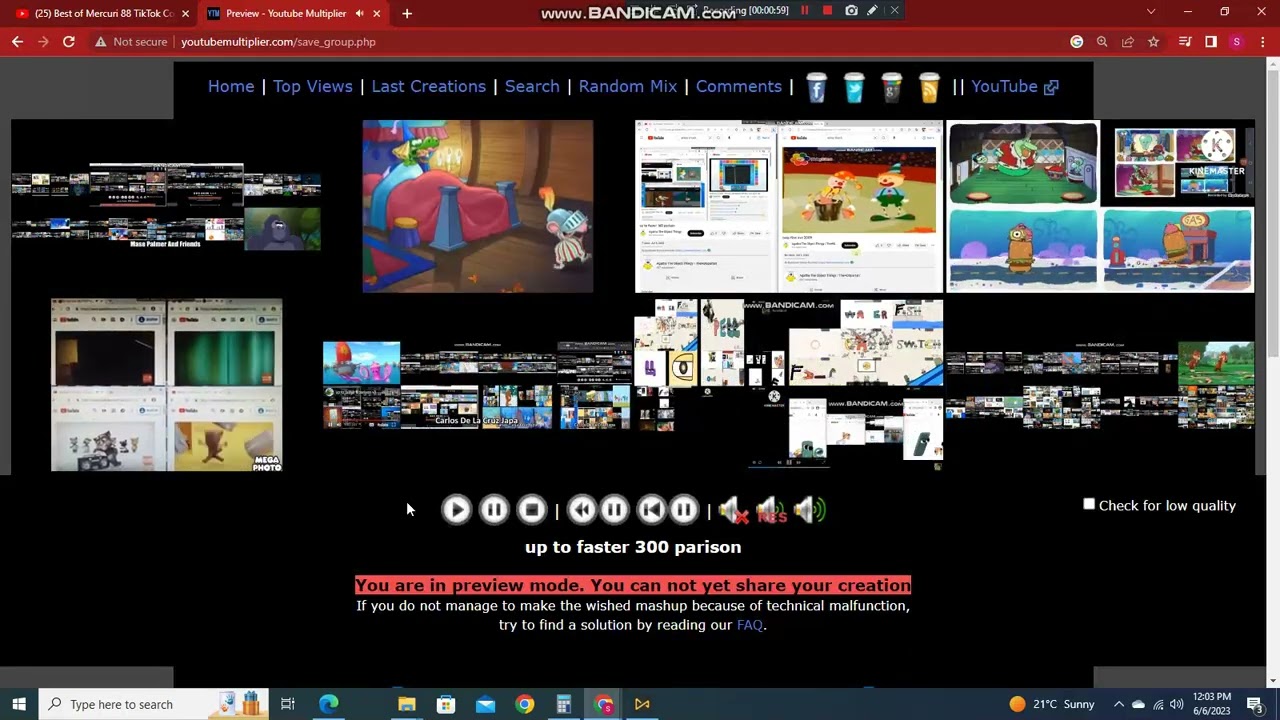The width and height of the screenshot is (1280, 720).
Task: Open the Bandicam drawing pencil tool
Action: tap(872, 10)
